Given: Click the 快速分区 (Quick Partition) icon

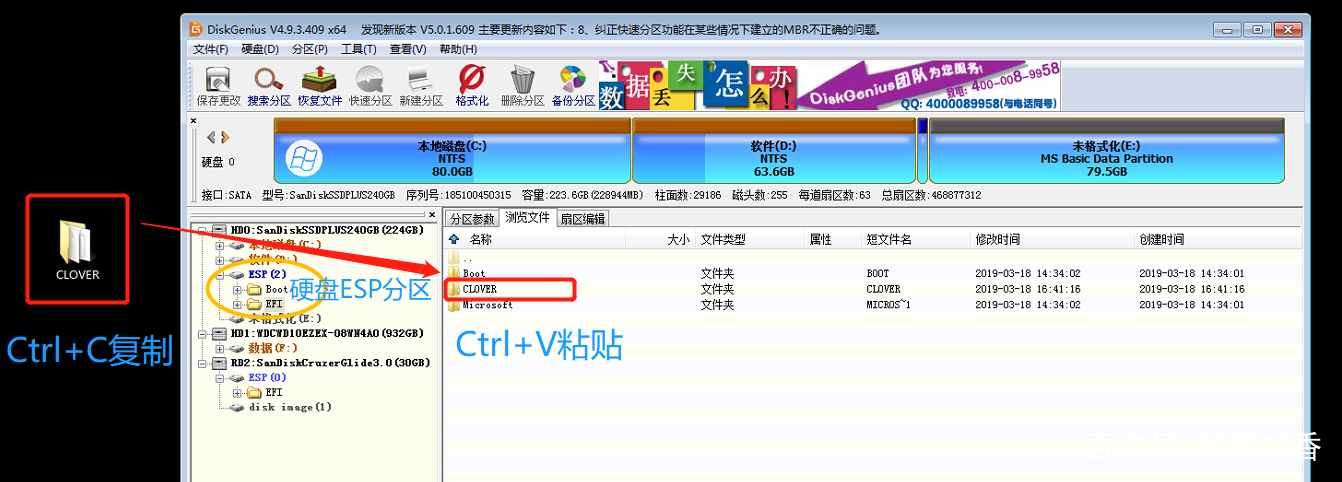Looking at the screenshot, I should point(370,86).
